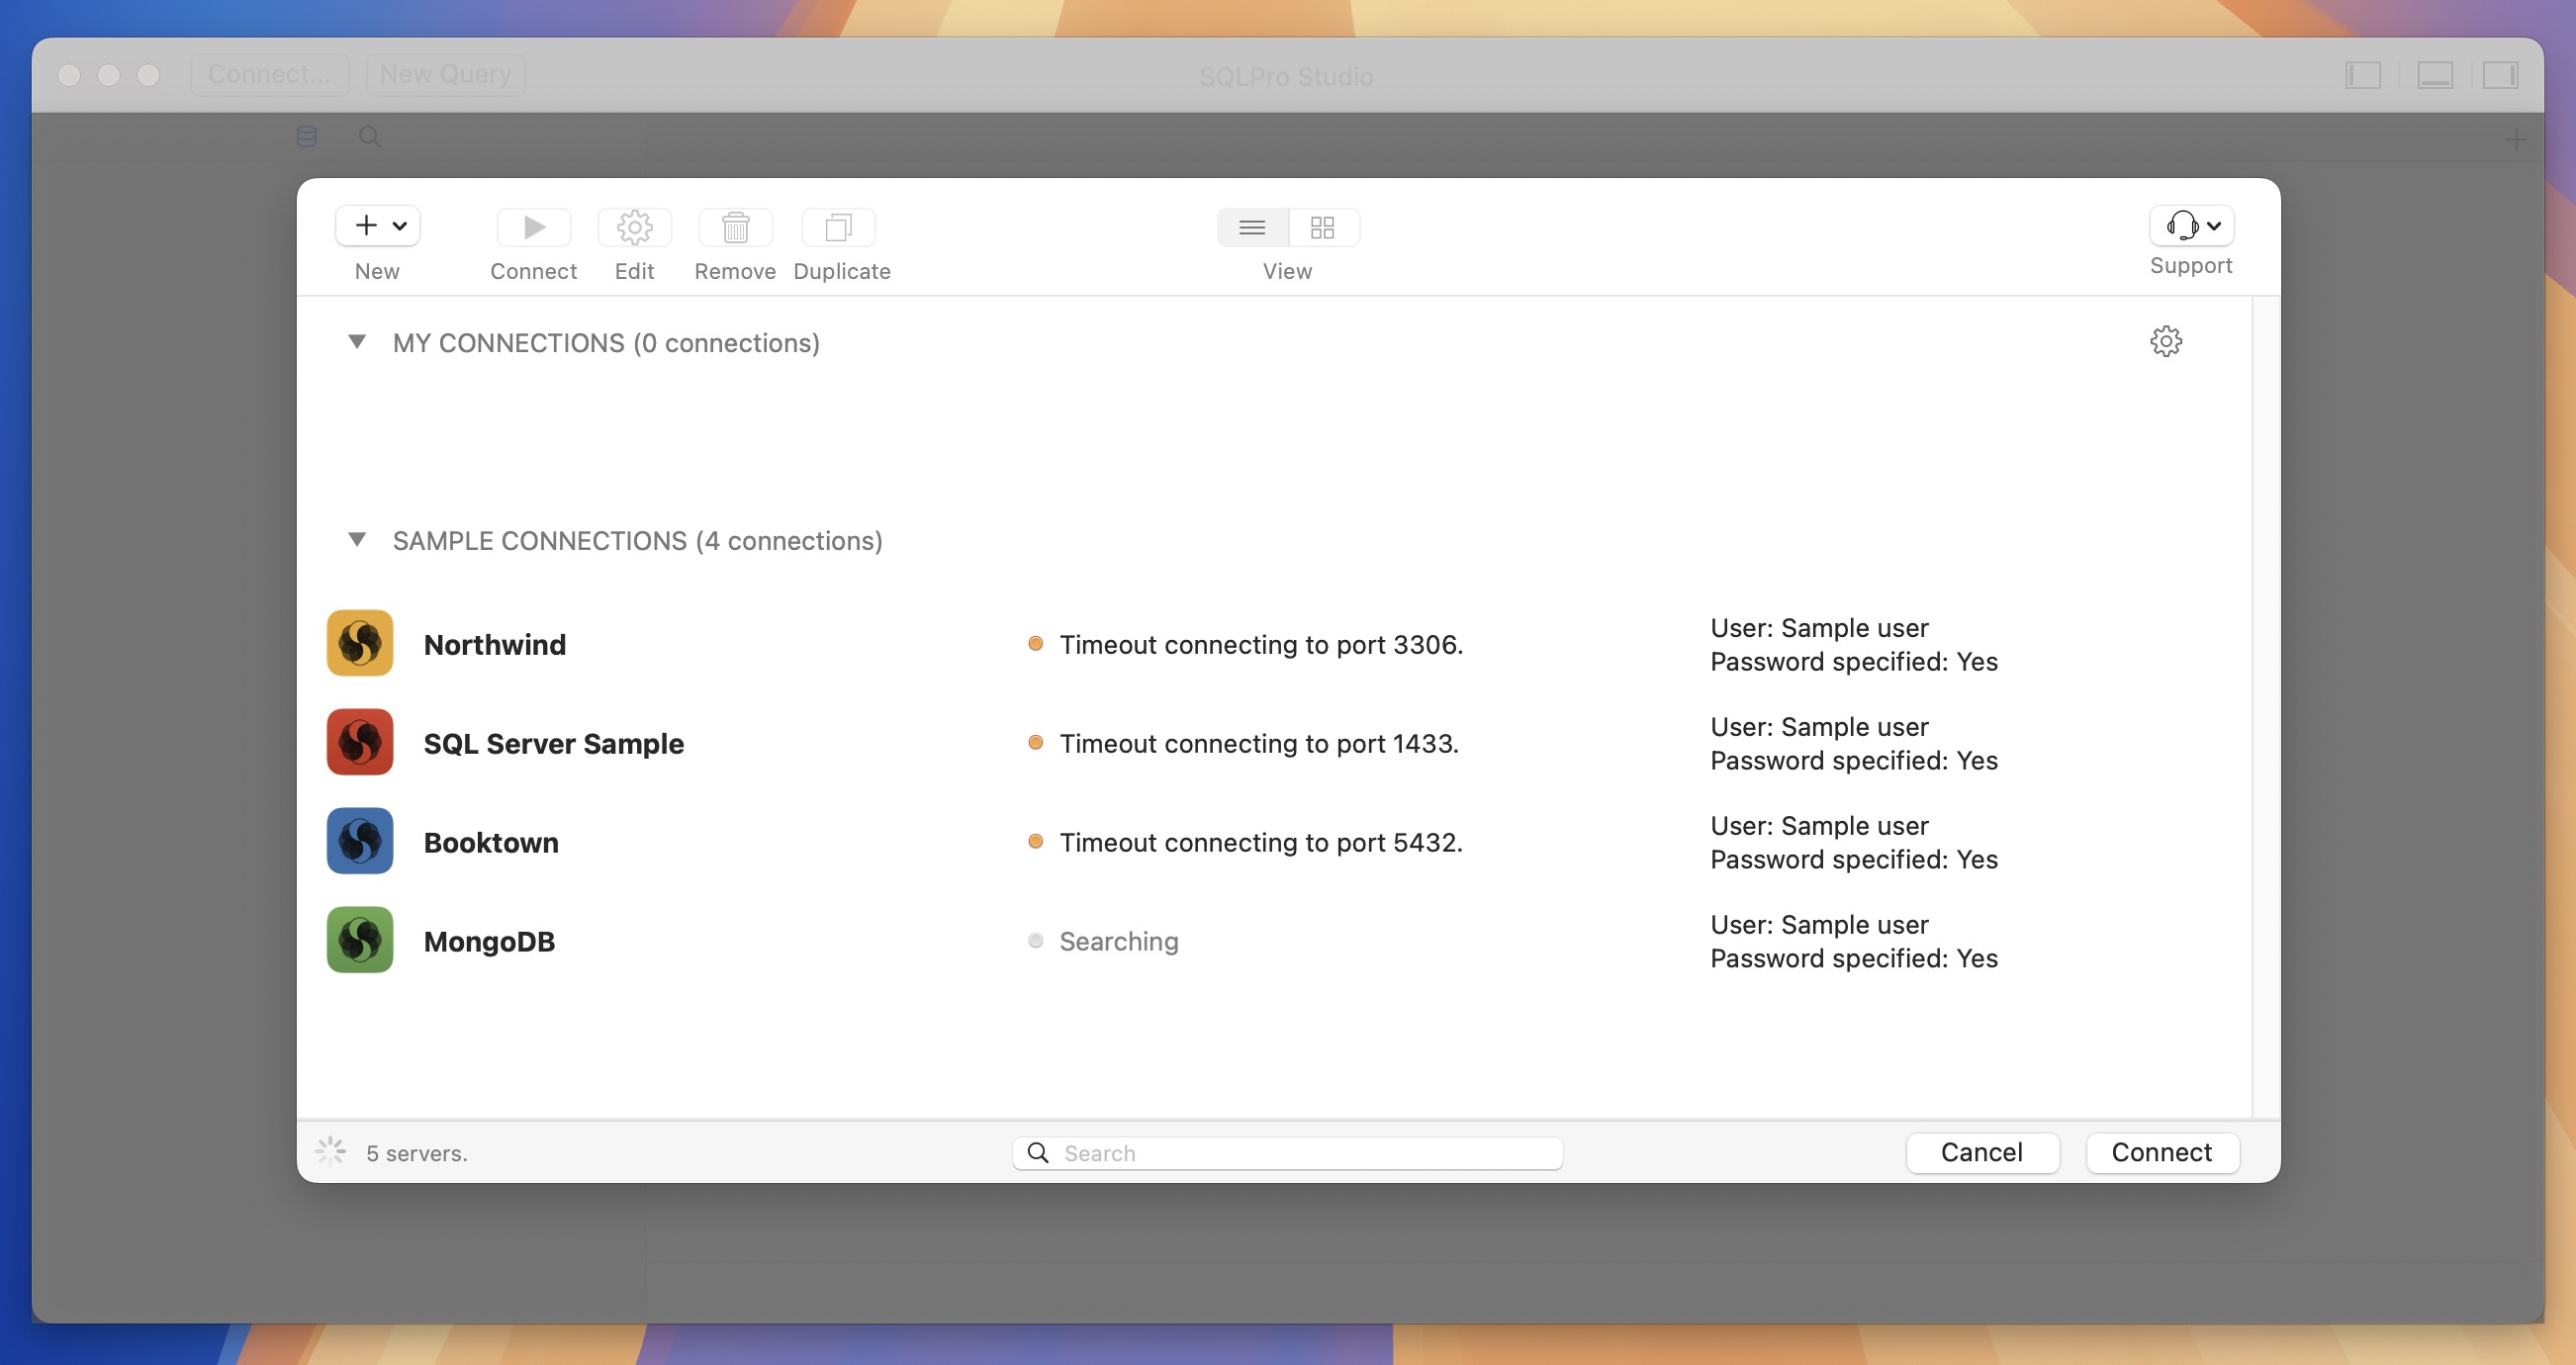Select the Northwind sample connection
Viewport: 2576px width, 1365px height.
click(494, 644)
